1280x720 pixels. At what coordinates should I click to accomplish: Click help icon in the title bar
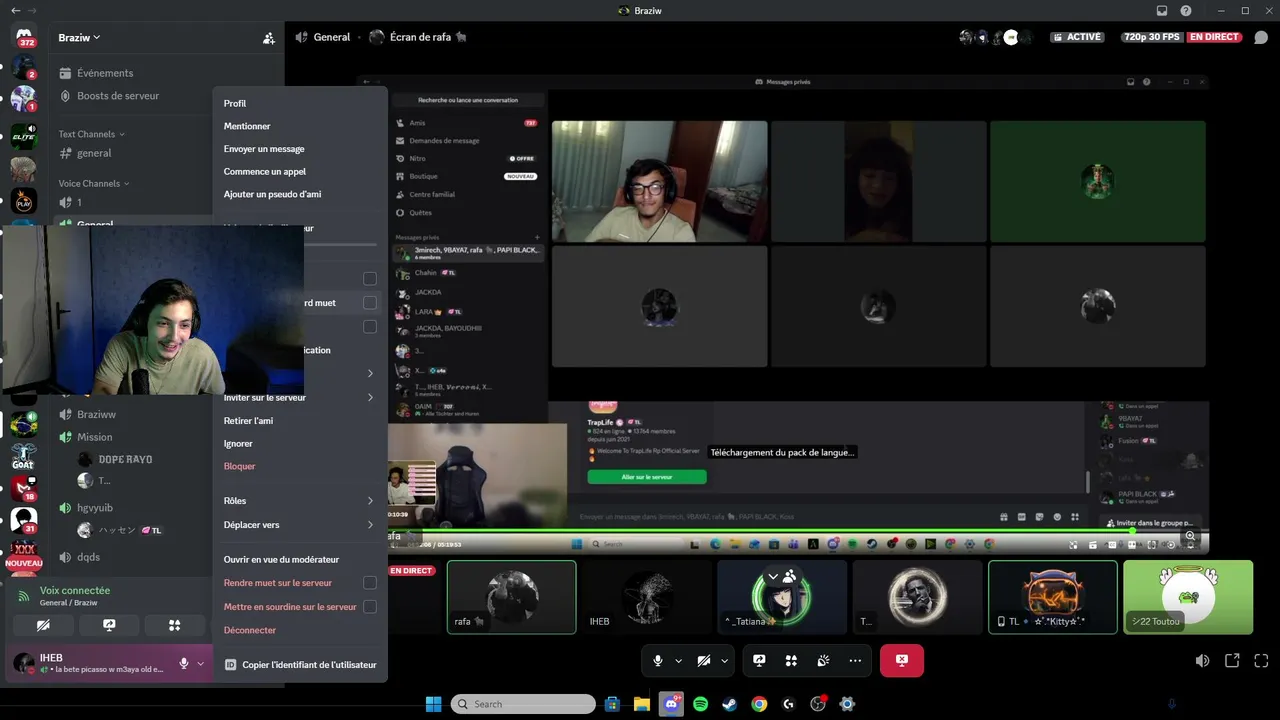pyautogui.click(x=1186, y=10)
